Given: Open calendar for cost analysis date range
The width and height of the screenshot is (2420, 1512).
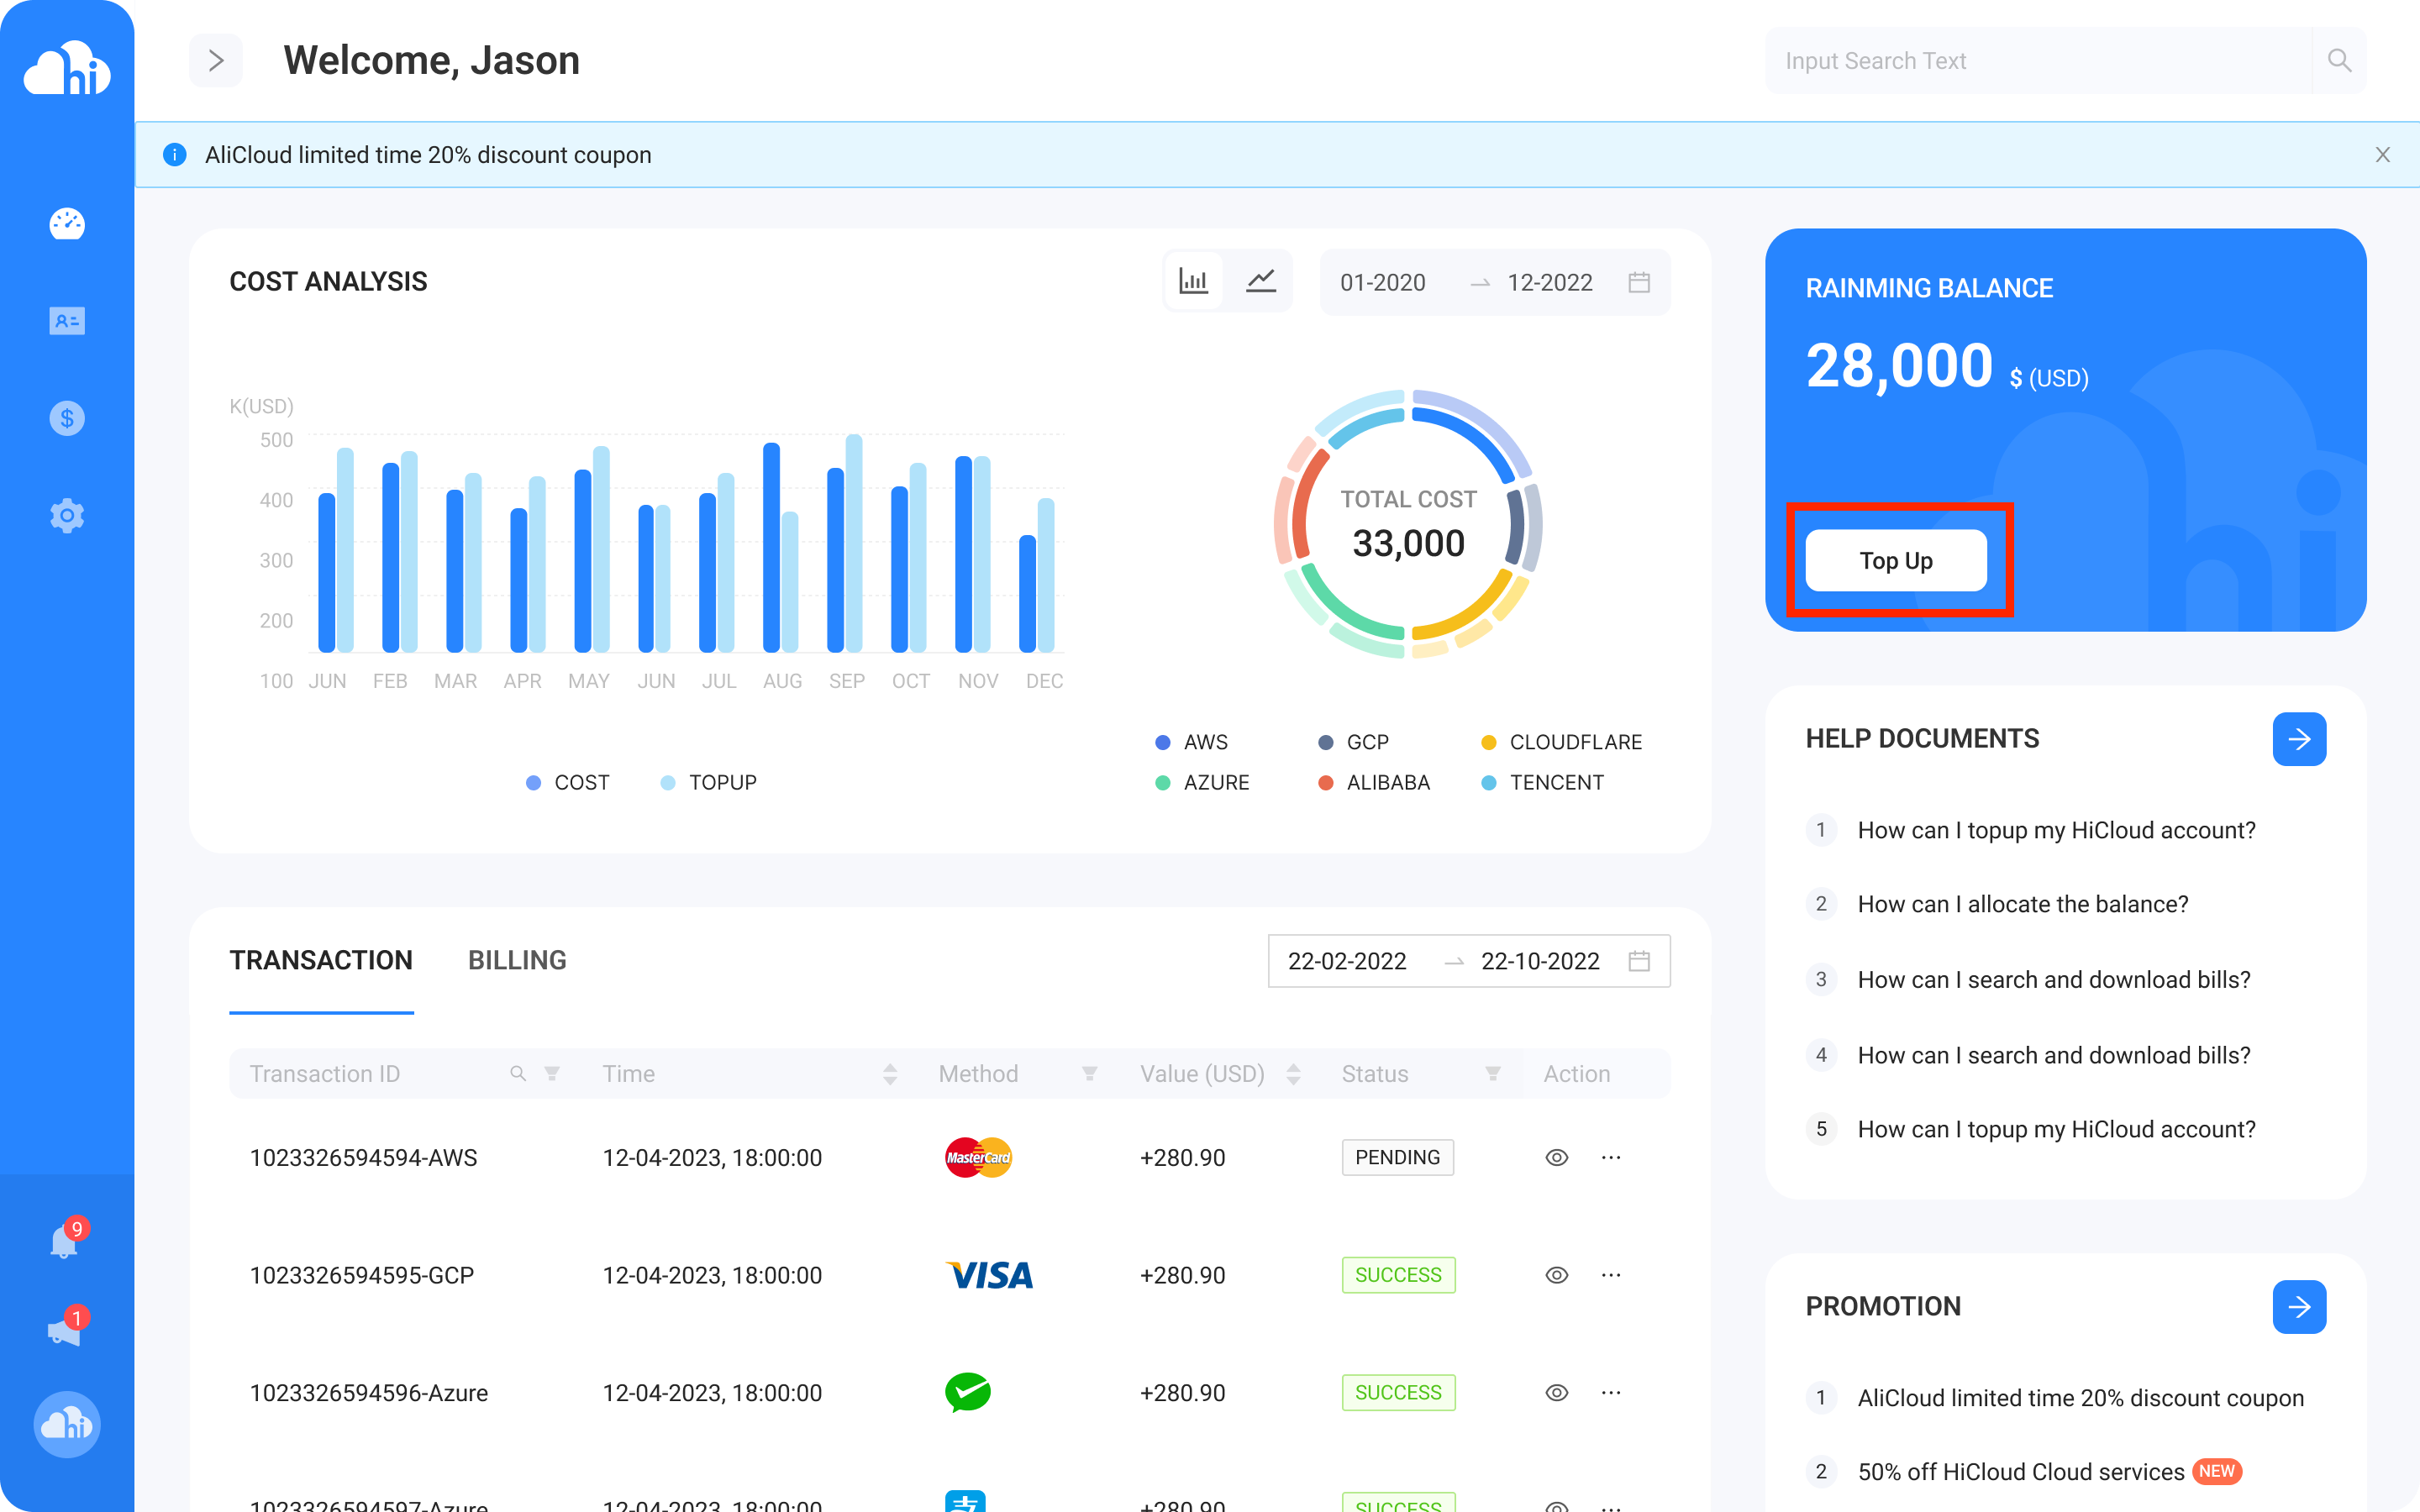Looking at the screenshot, I should 1639,283.
